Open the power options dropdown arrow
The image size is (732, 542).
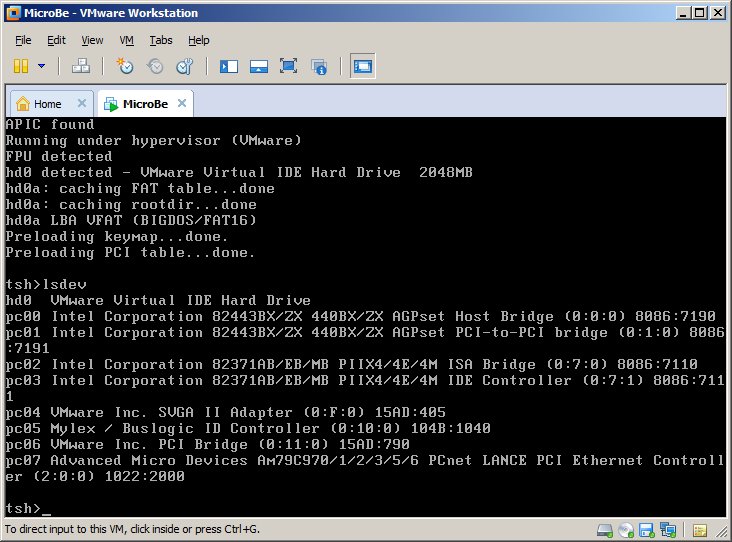(42, 66)
